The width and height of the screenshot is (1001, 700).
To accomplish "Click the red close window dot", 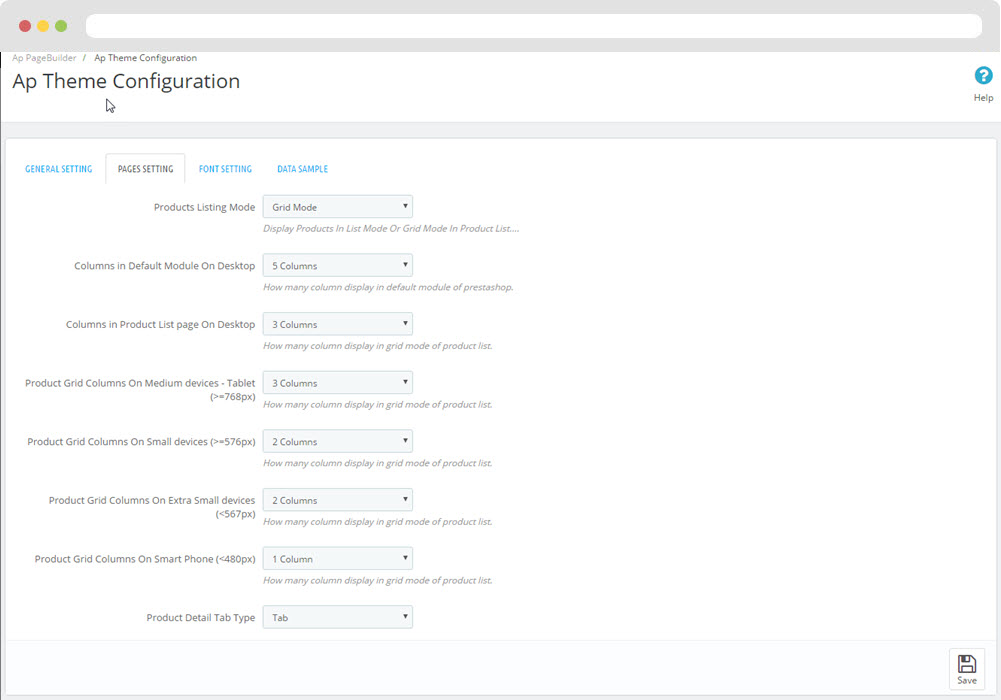I will click(x=25, y=26).
